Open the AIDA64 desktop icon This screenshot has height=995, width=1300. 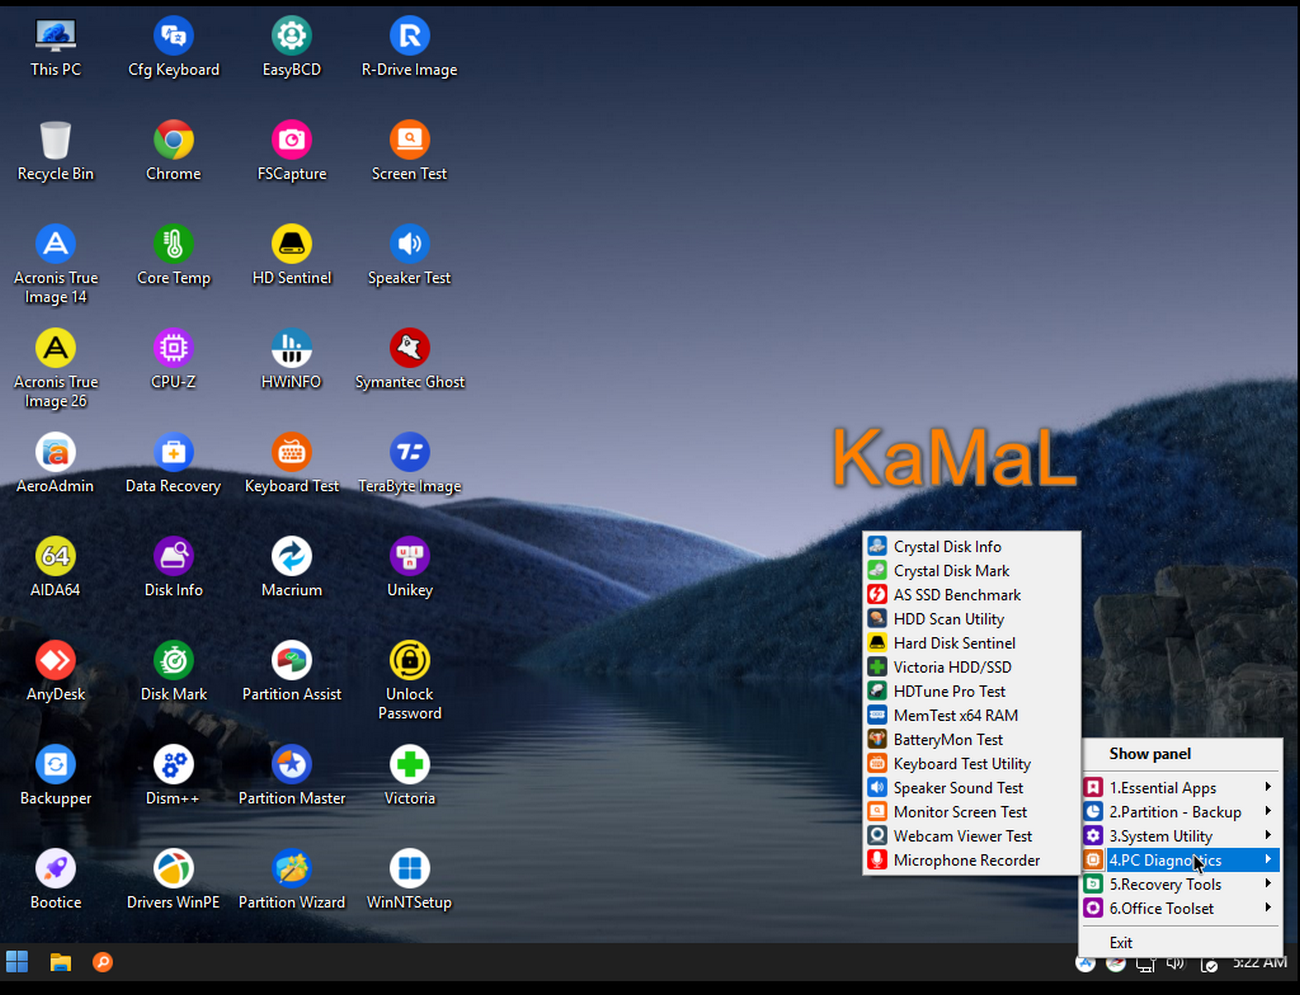(56, 569)
